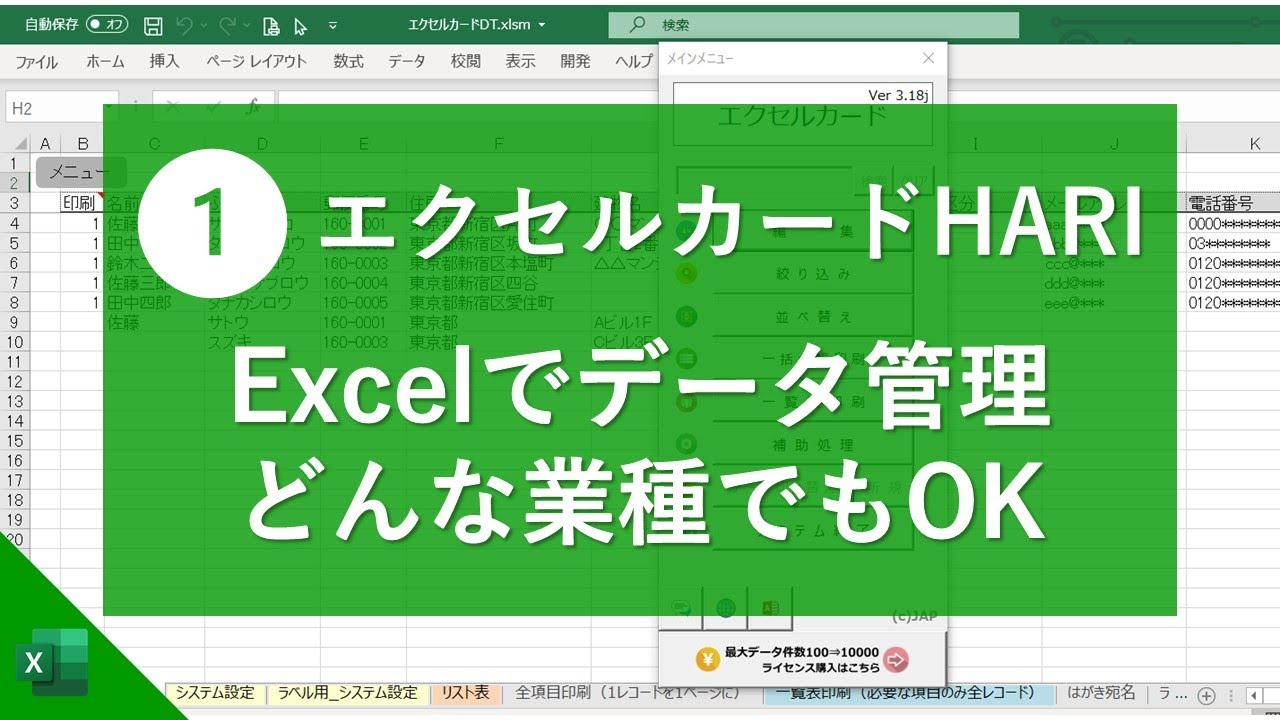Select row 1 header
This screenshot has width=1280, height=720.
coord(15,163)
